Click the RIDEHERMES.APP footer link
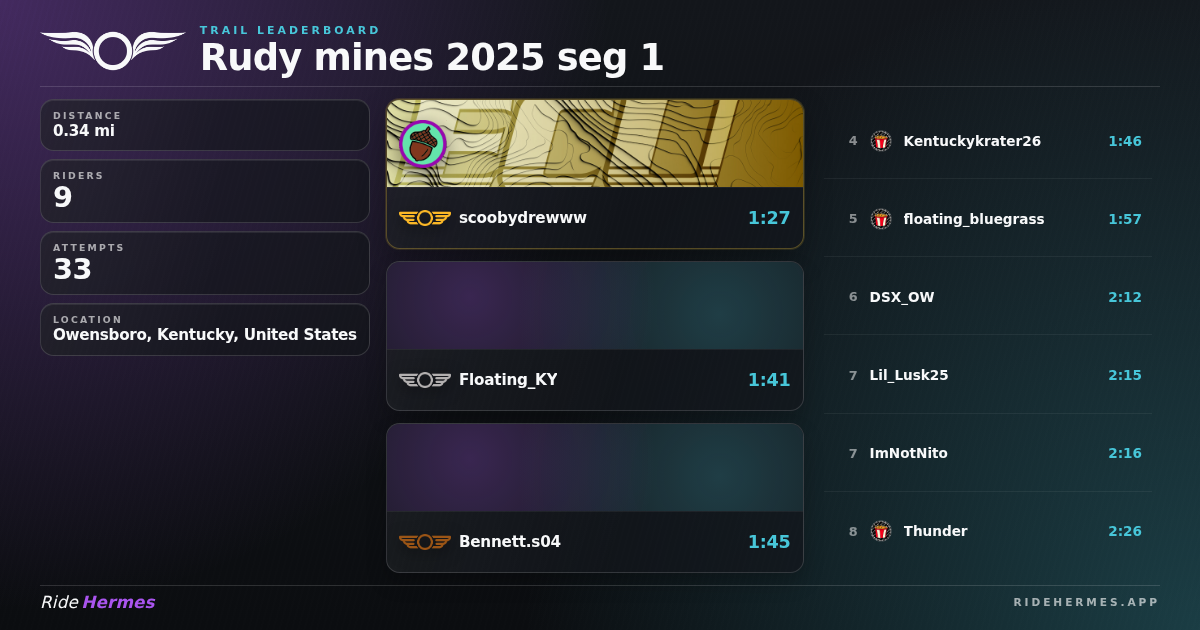 [1086, 602]
